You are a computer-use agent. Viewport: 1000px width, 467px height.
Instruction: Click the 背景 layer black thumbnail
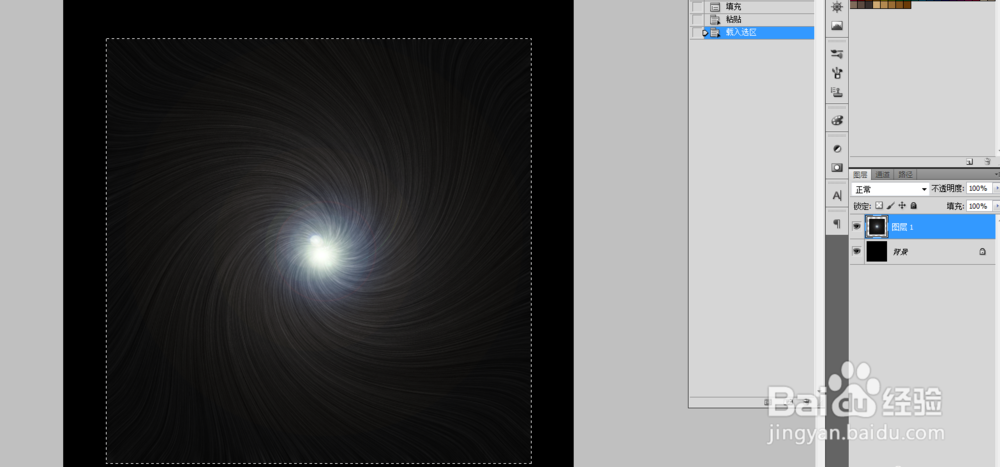pyautogui.click(x=877, y=252)
